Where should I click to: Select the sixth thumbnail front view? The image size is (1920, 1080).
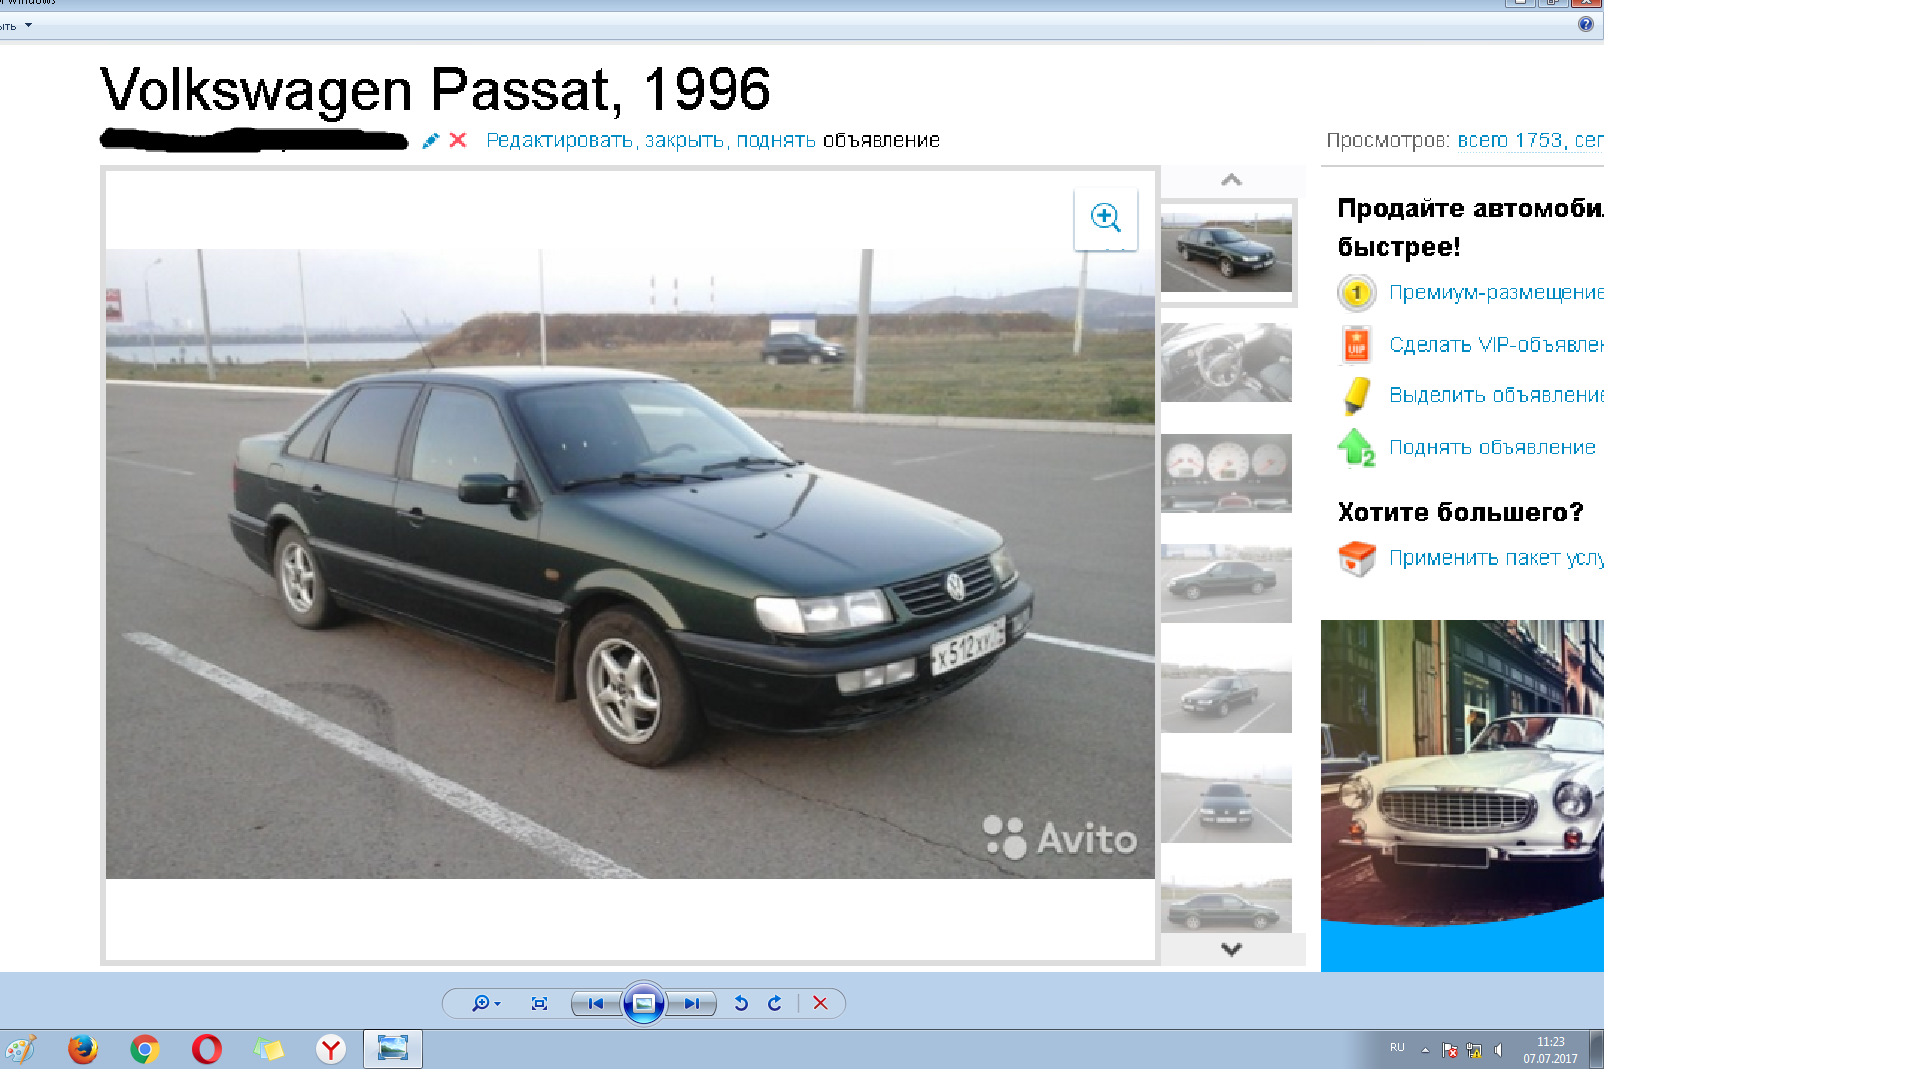click(x=1226, y=804)
